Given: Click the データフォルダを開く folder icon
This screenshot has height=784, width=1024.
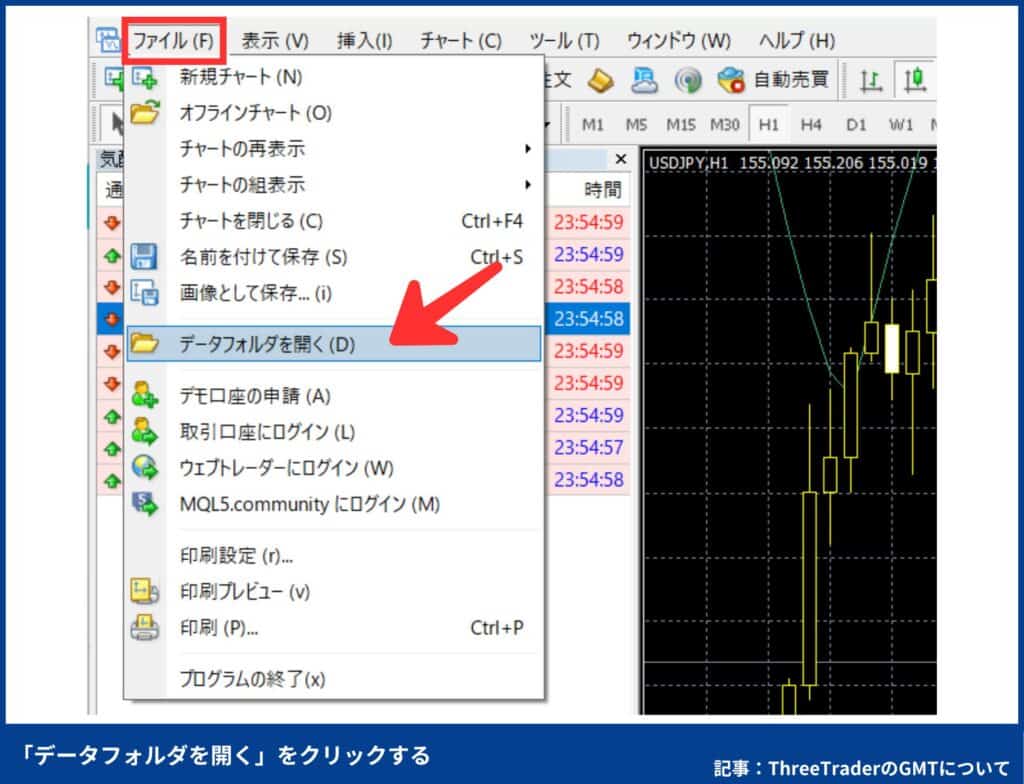Looking at the screenshot, I should (x=146, y=341).
